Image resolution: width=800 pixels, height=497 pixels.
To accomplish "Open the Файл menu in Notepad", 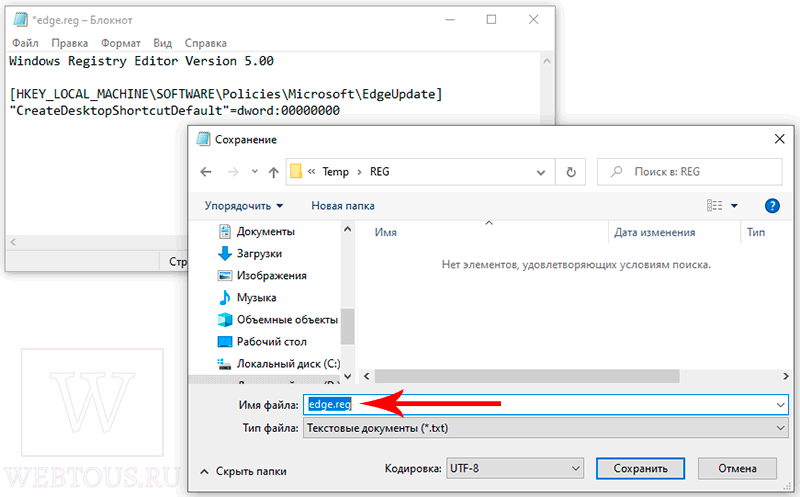I will point(25,43).
